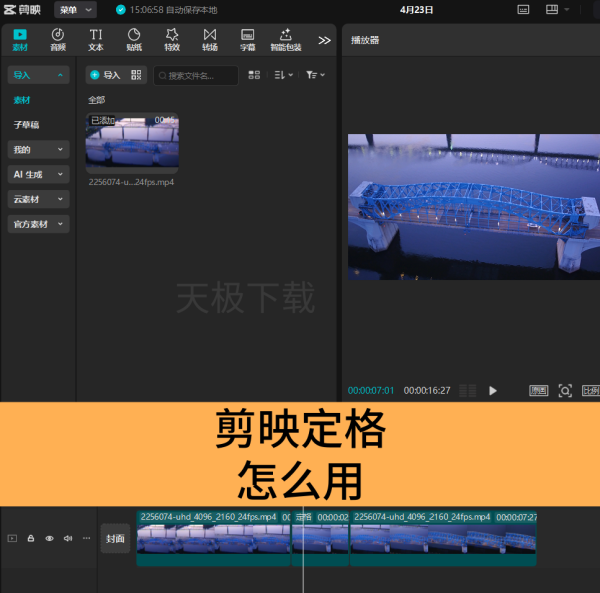Click the search file name field
600x593 pixels.
[196, 75]
